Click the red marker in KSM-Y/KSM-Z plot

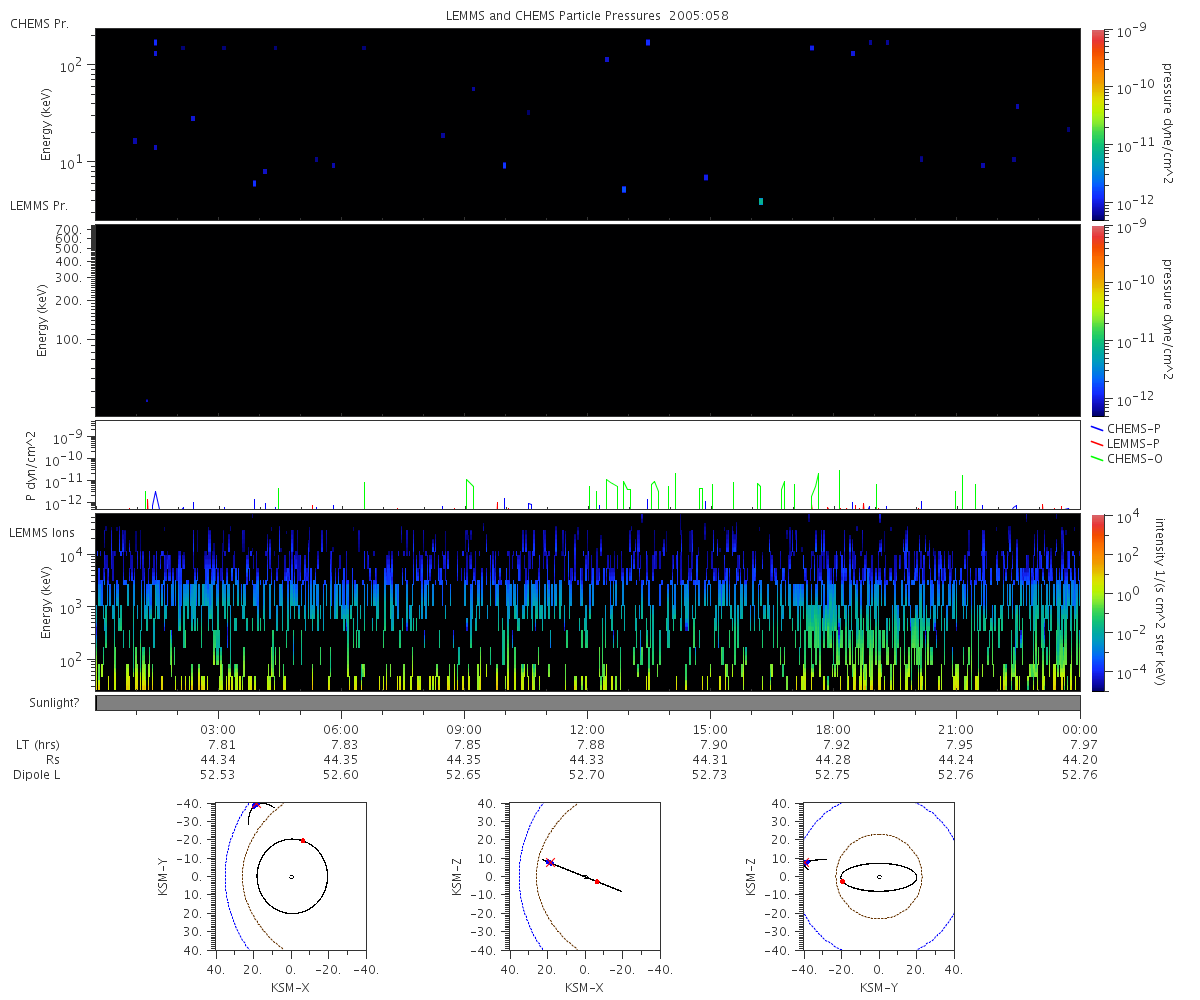point(843,882)
